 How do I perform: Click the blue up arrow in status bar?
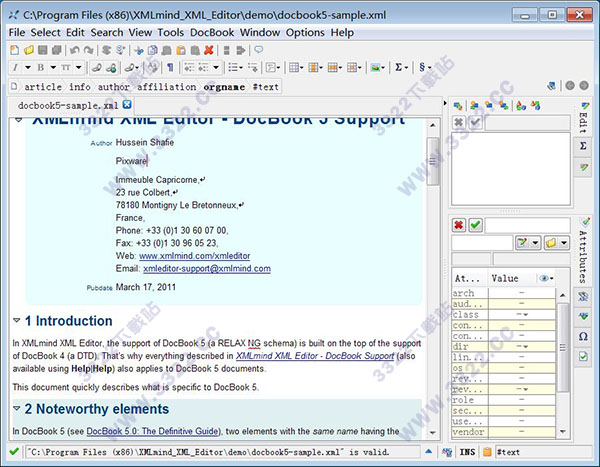(x=429, y=452)
